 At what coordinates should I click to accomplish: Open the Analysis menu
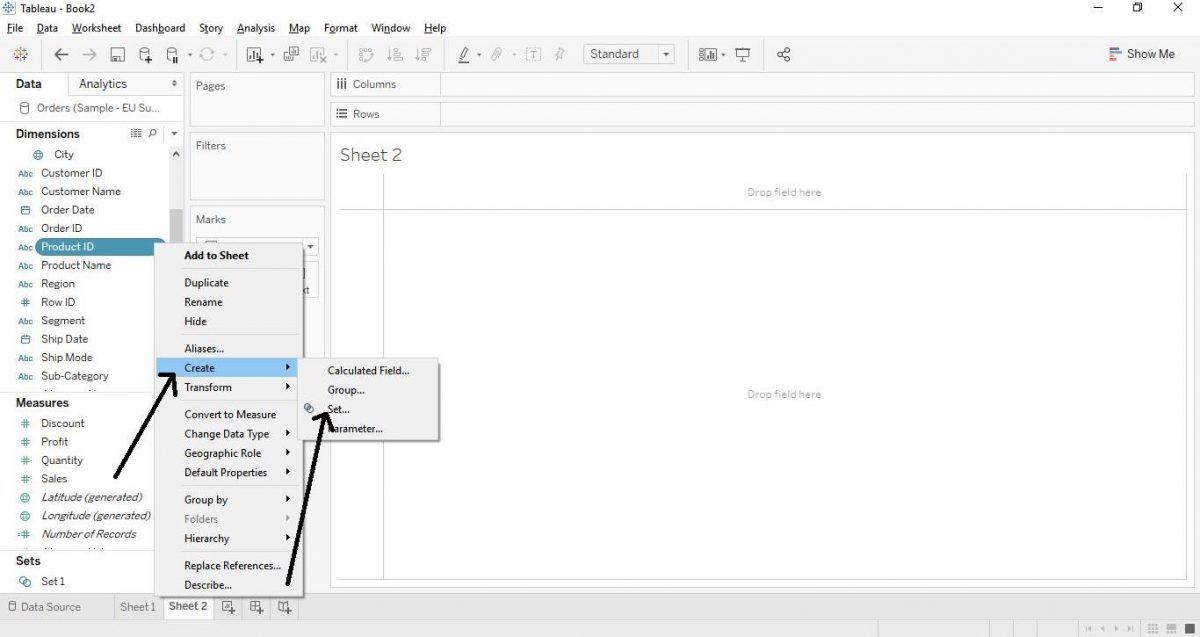256,28
